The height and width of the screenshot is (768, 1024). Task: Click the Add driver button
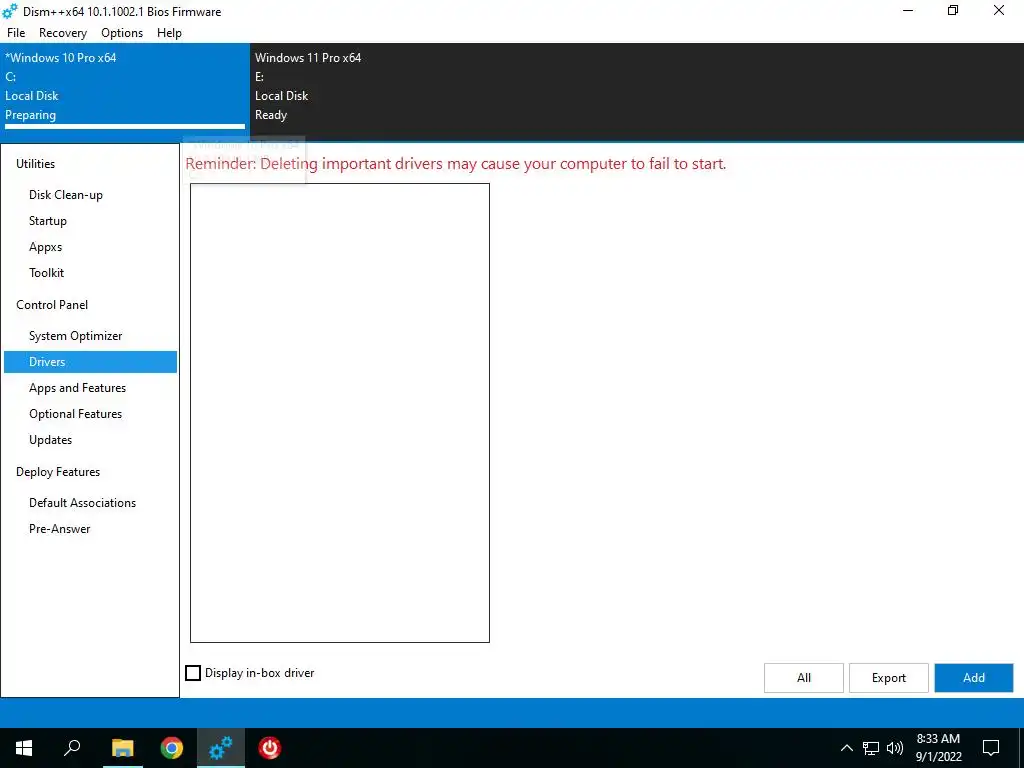(x=974, y=678)
